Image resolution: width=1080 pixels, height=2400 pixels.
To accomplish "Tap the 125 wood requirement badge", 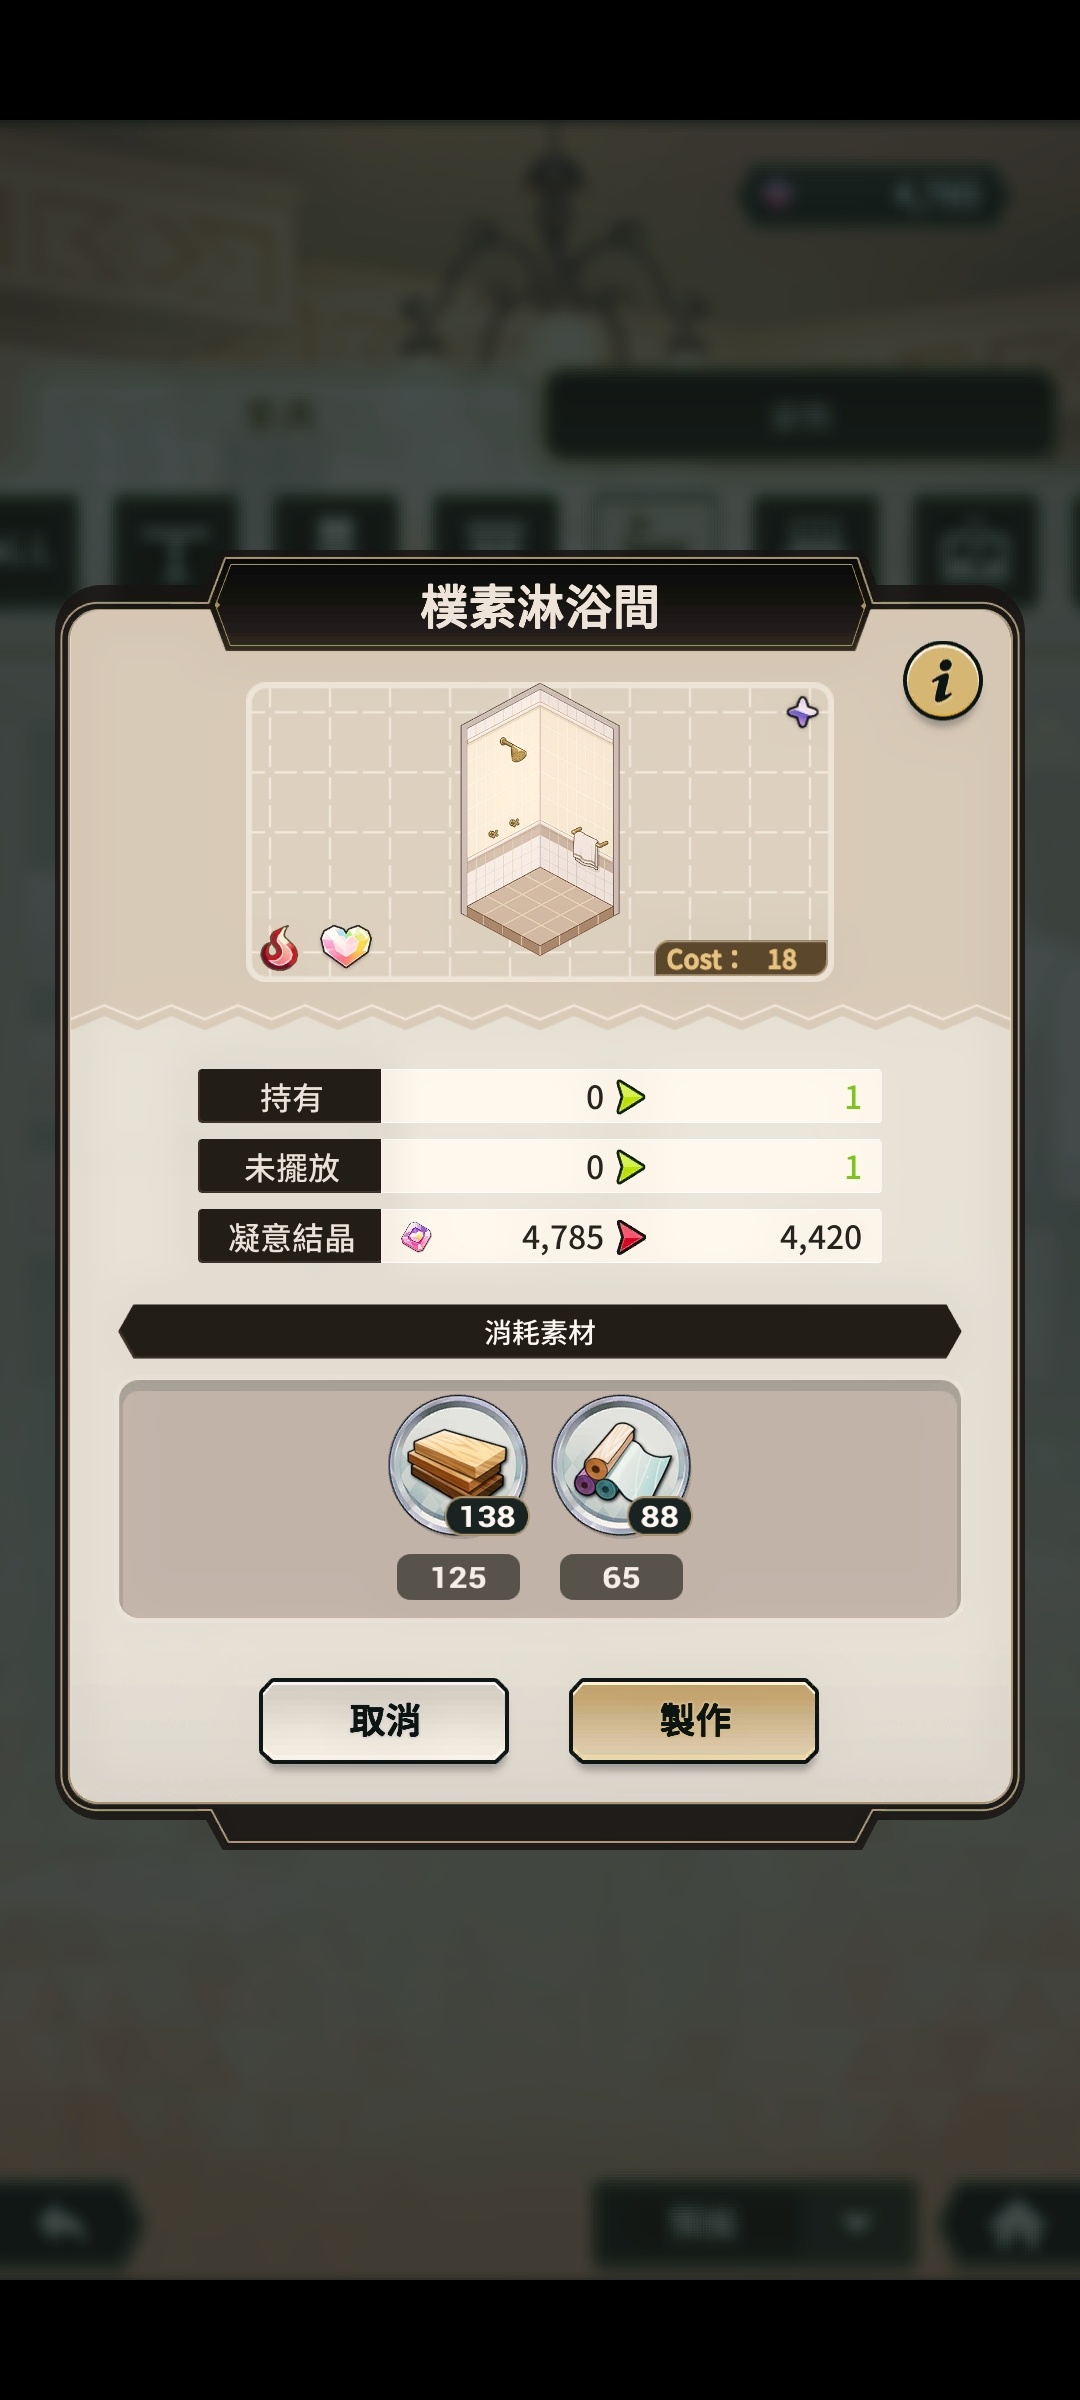I will coord(458,1577).
